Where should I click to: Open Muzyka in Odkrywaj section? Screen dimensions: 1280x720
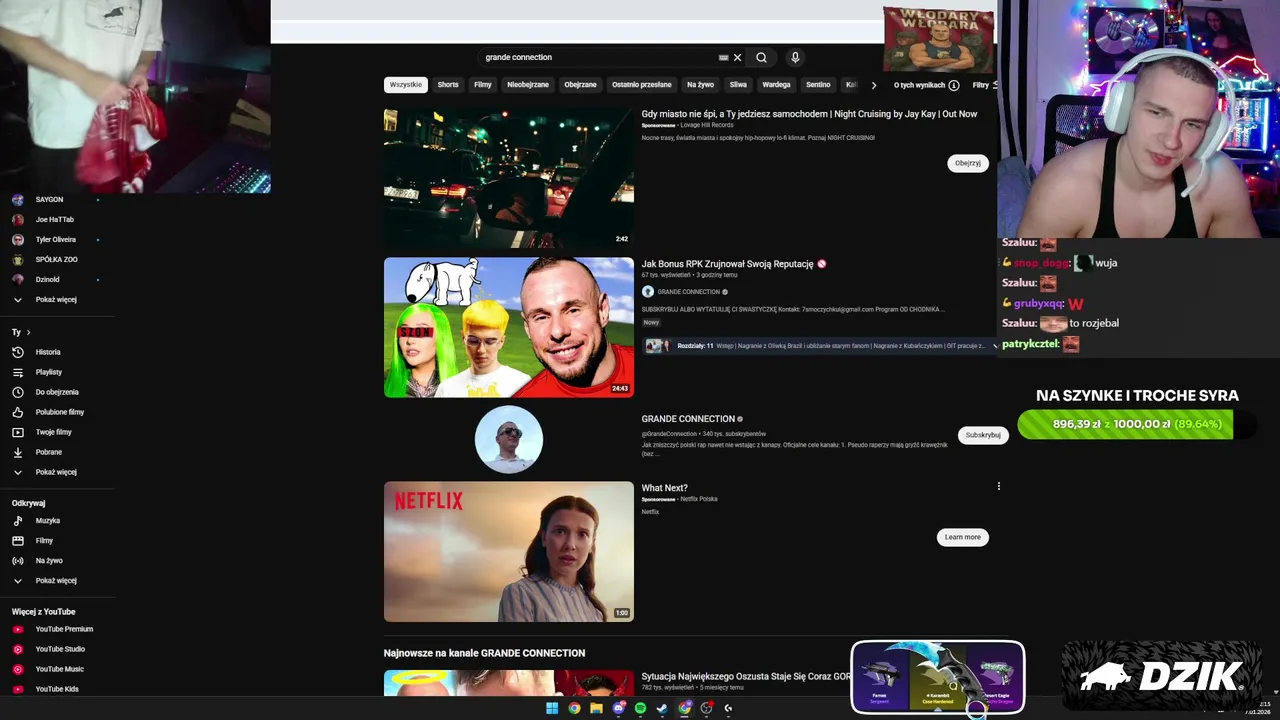coord(47,521)
